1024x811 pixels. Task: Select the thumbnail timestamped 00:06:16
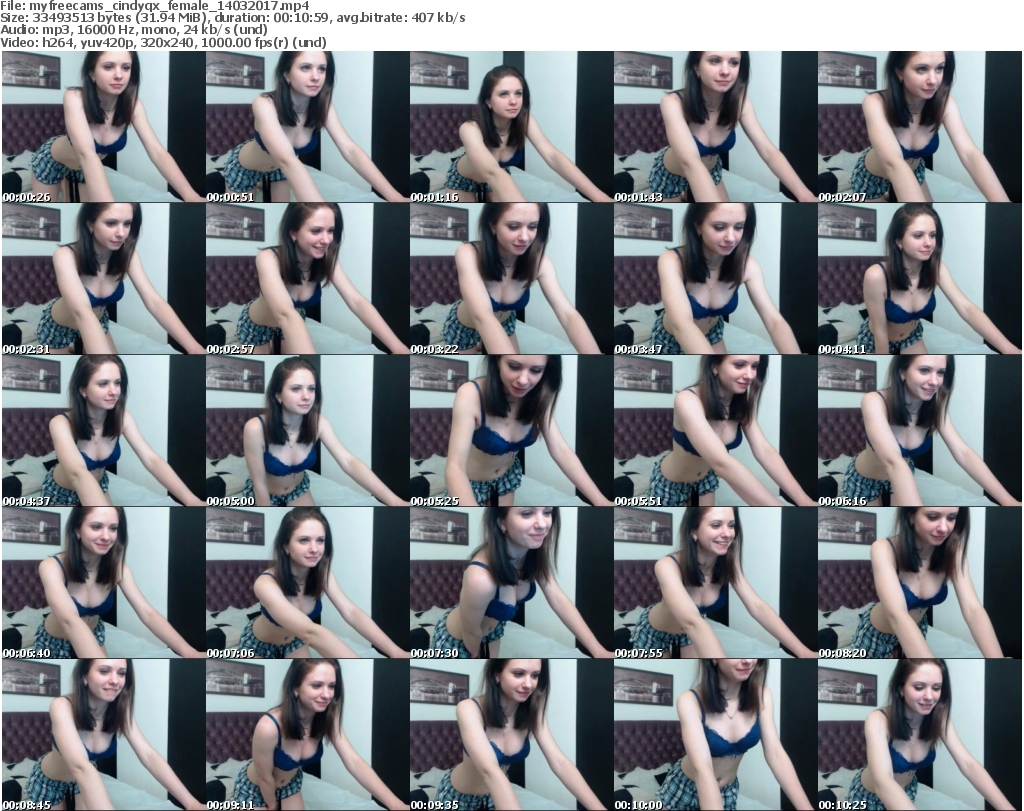[920, 431]
